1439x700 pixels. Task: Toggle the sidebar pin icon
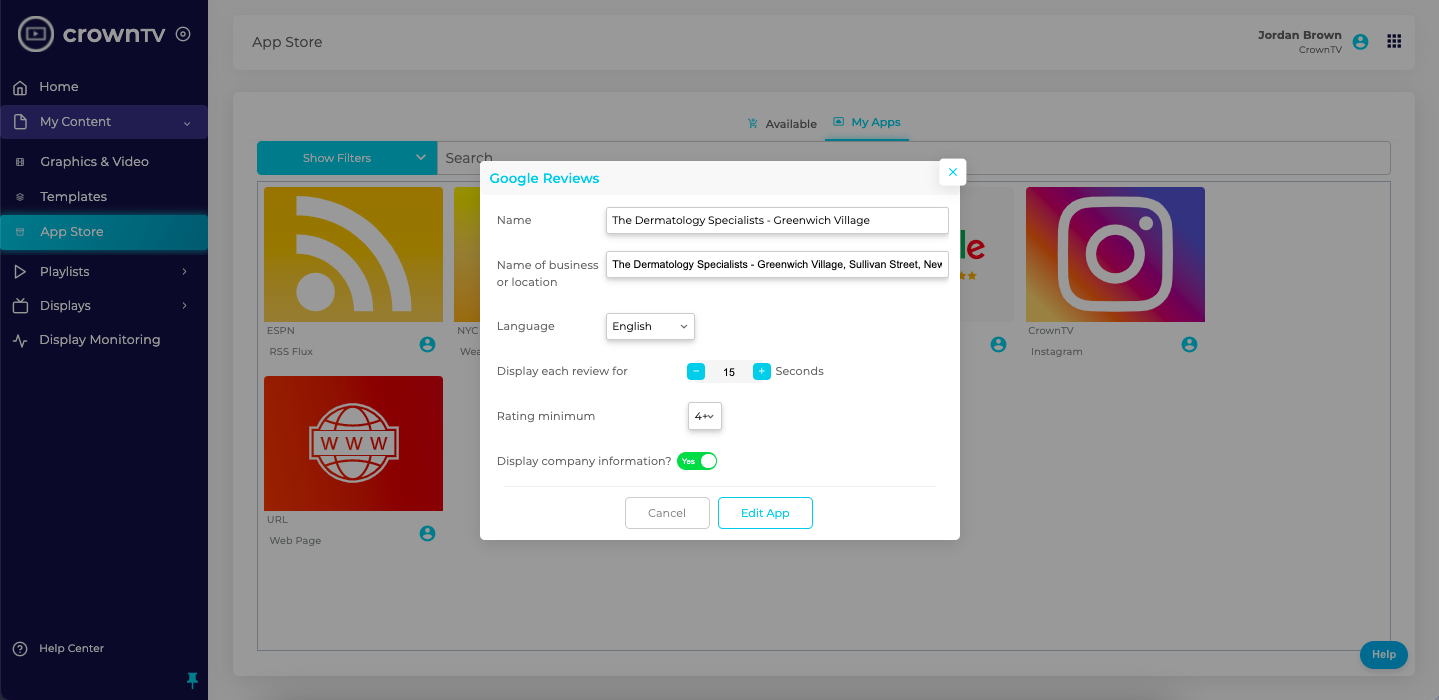[193, 680]
